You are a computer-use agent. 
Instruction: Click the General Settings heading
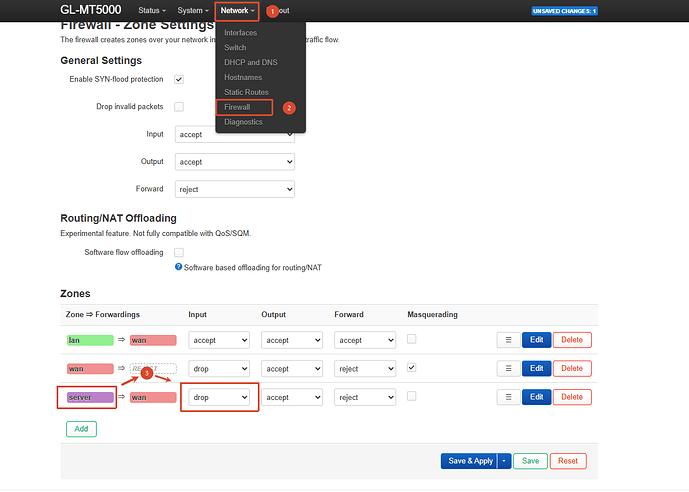click(x=101, y=61)
